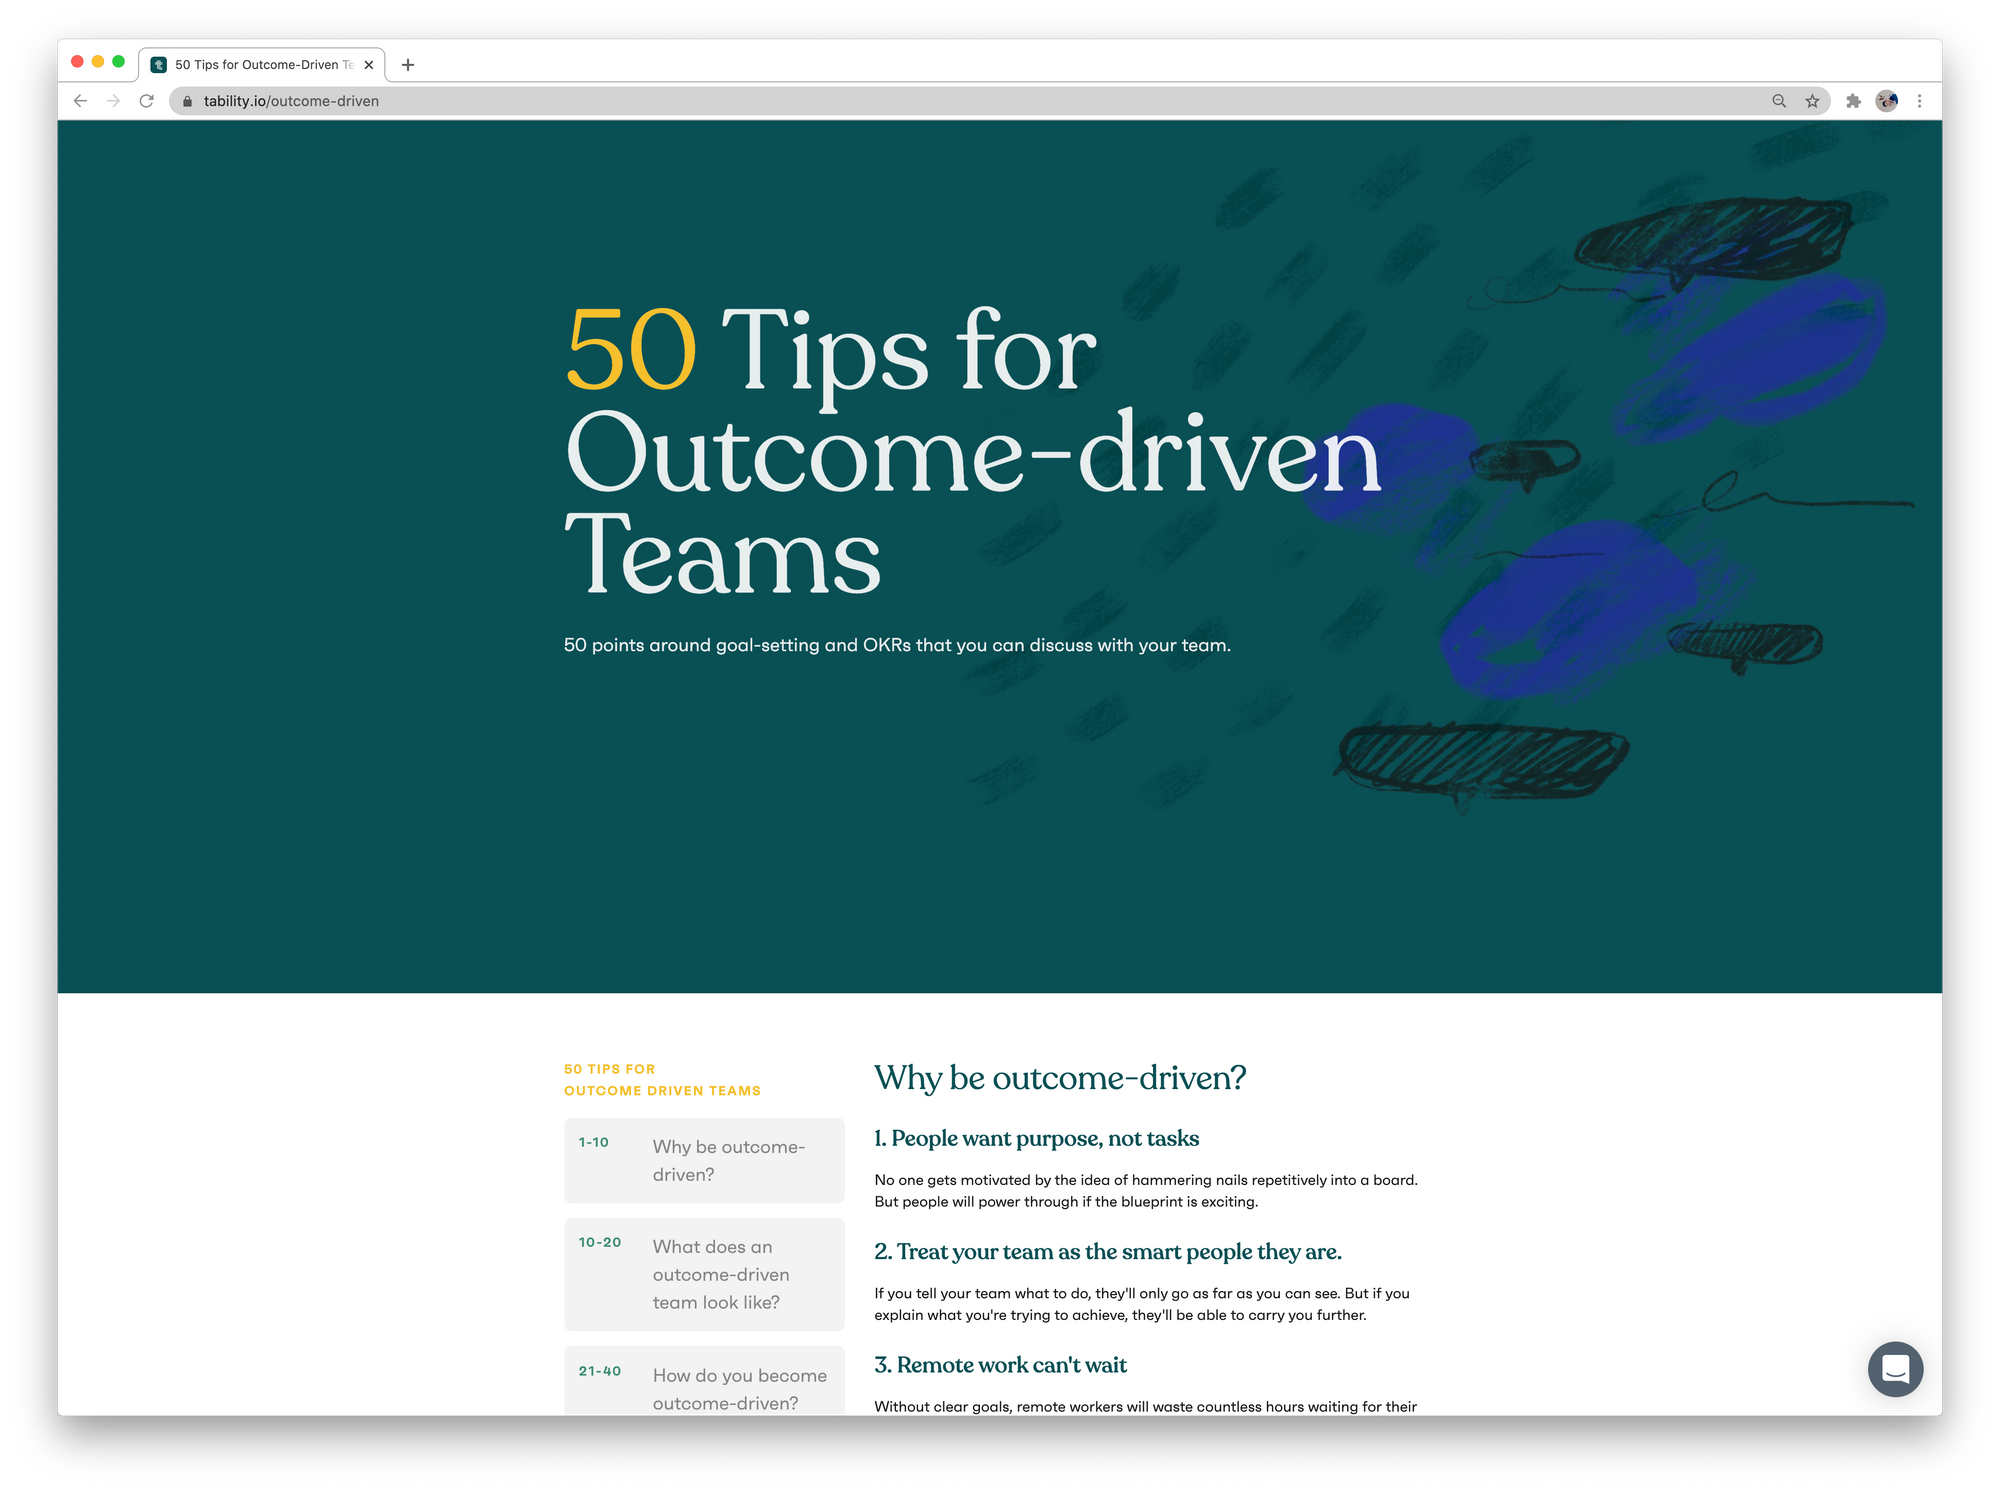Viewport: 2000px width, 1492px height.
Task: Open the chat widget bubble
Action: click(1895, 1368)
